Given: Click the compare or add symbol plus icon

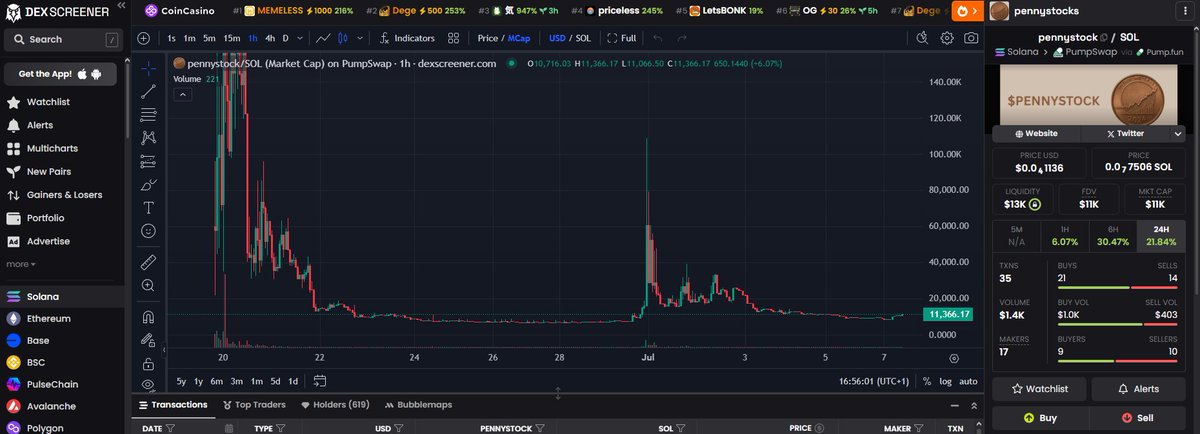Looking at the screenshot, I should (x=144, y=38).
